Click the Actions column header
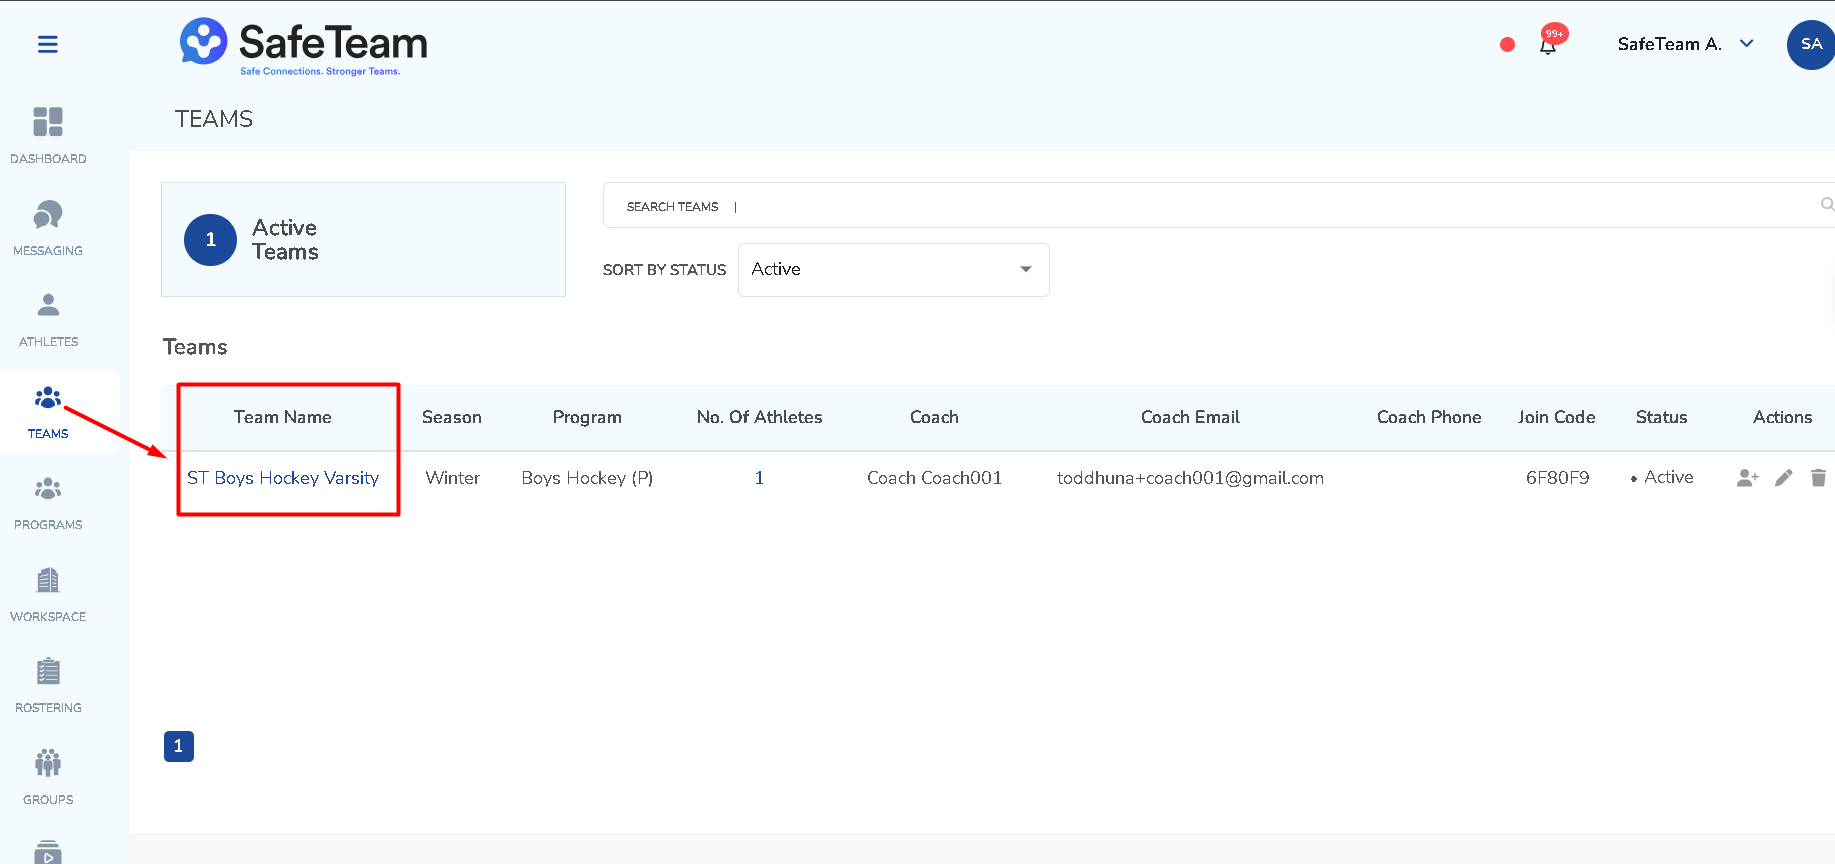This screenshot has width=1835, height=864. (x=1783, y=417)
